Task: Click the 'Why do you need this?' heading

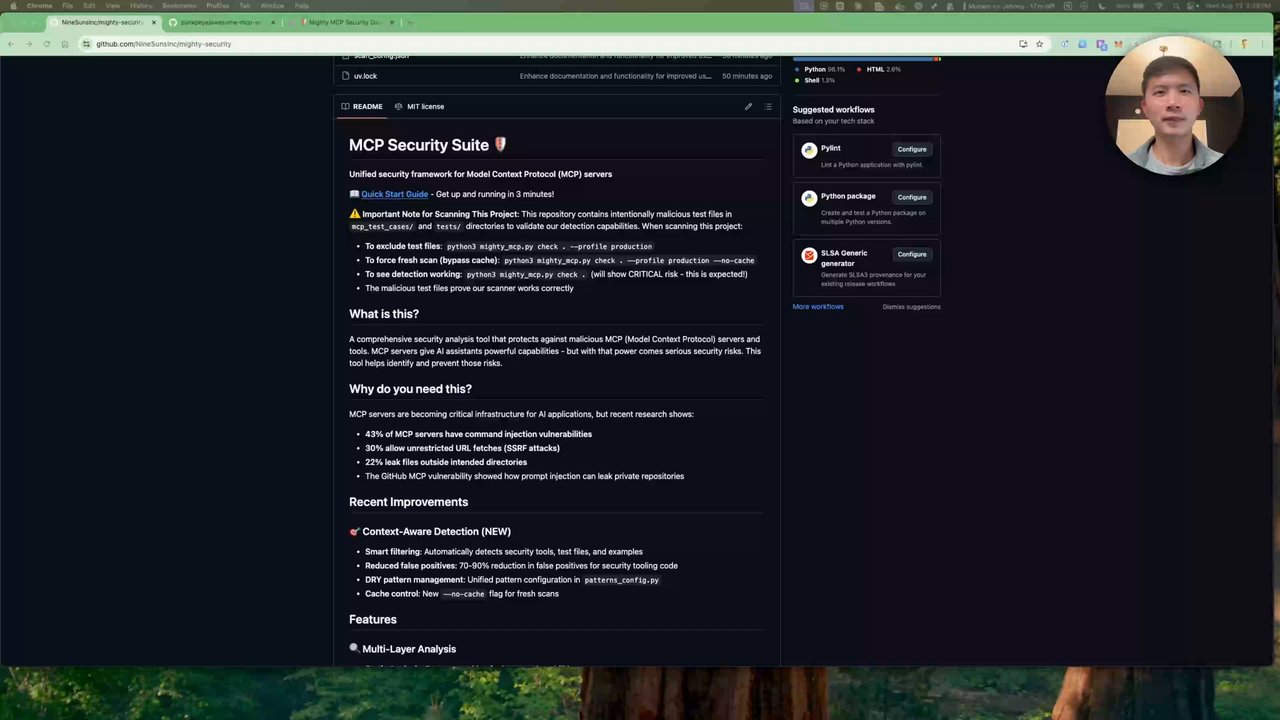Action: (x=410, y=389)
